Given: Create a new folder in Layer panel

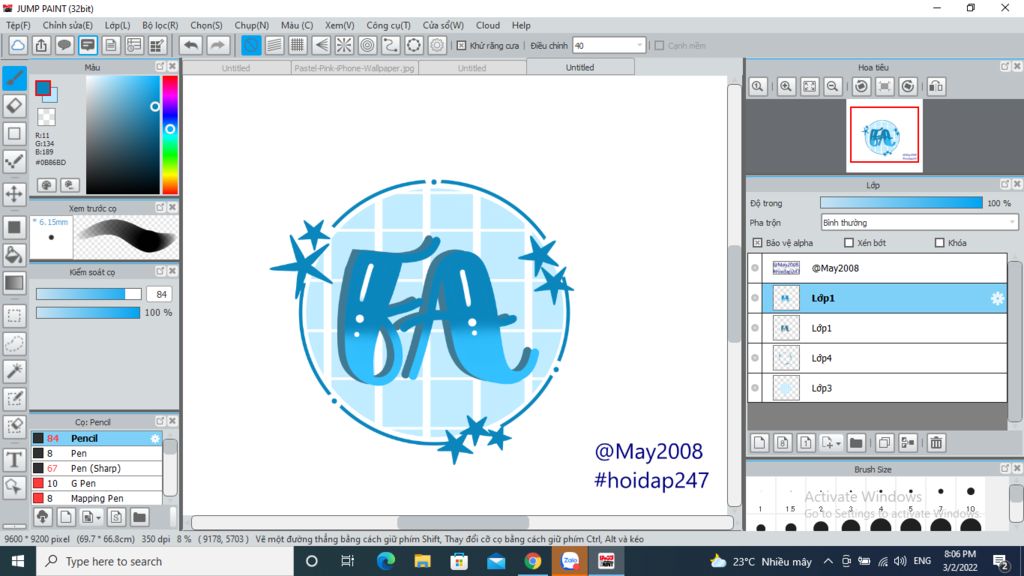Looking at the screenshot, I should [856, 443].
